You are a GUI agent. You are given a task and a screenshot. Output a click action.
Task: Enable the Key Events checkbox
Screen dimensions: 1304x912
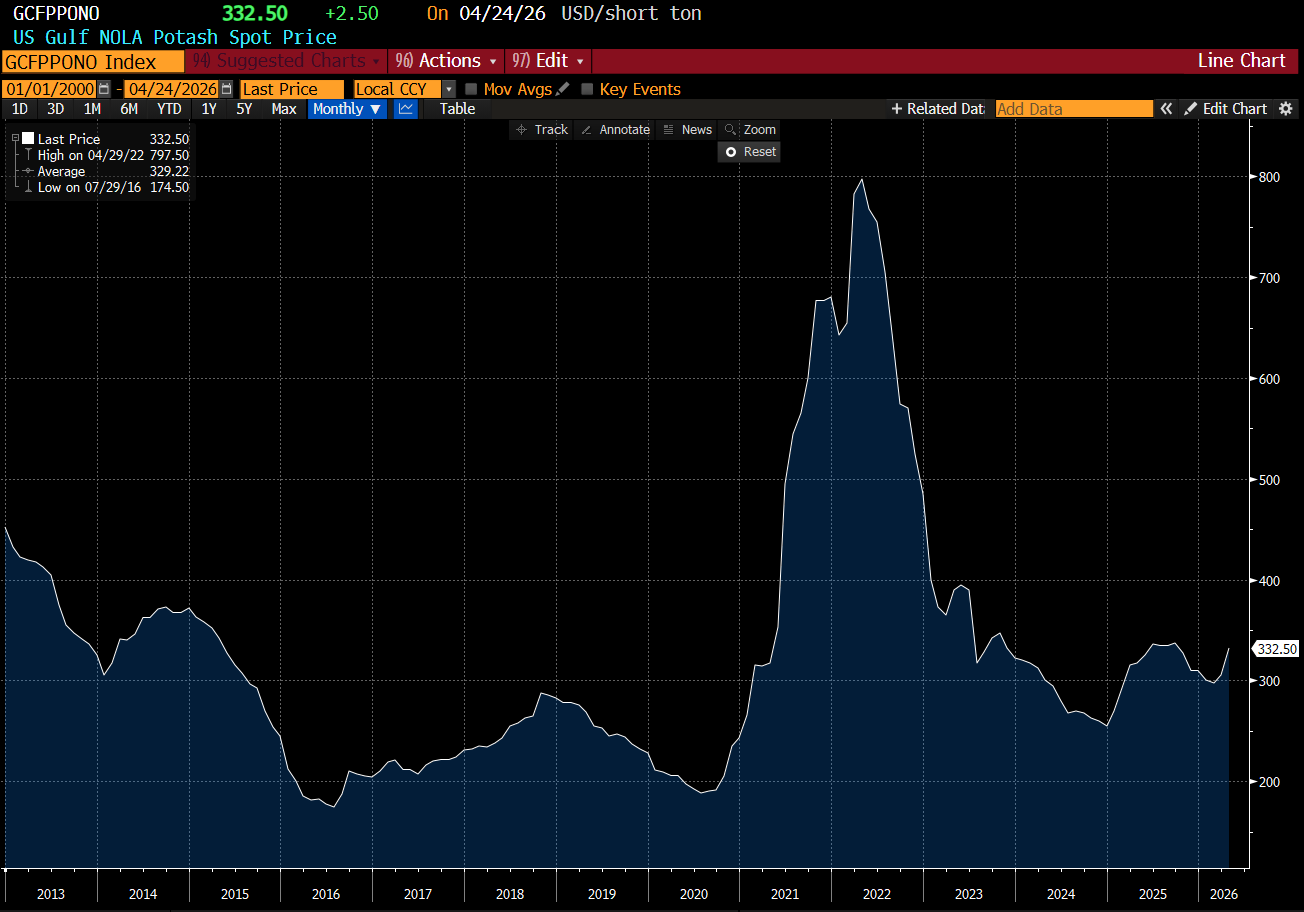click(587, 89)
